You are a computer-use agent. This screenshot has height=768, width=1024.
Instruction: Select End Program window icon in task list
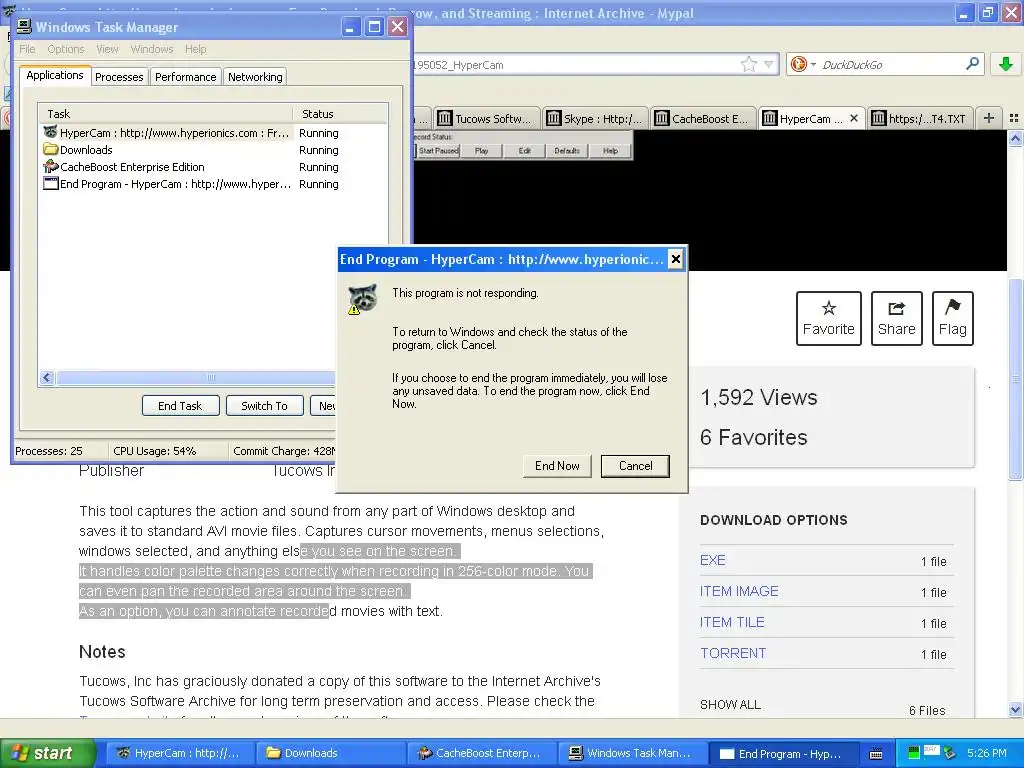[x=51, y=184]
